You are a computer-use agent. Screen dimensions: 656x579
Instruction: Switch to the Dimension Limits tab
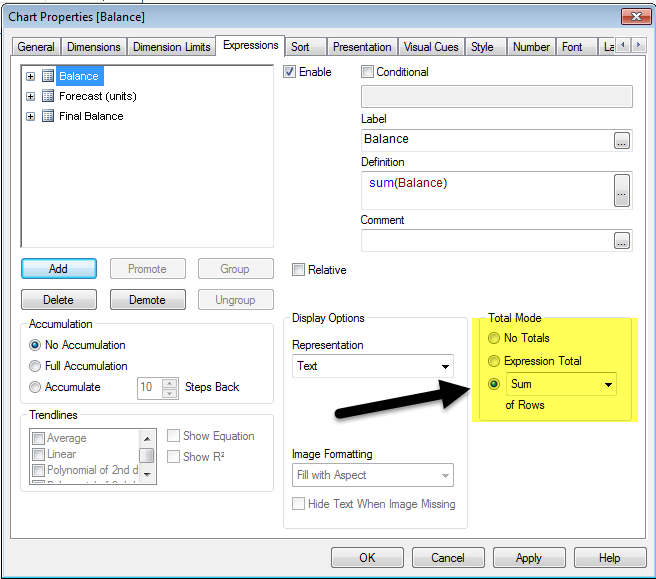pos(172,47)
